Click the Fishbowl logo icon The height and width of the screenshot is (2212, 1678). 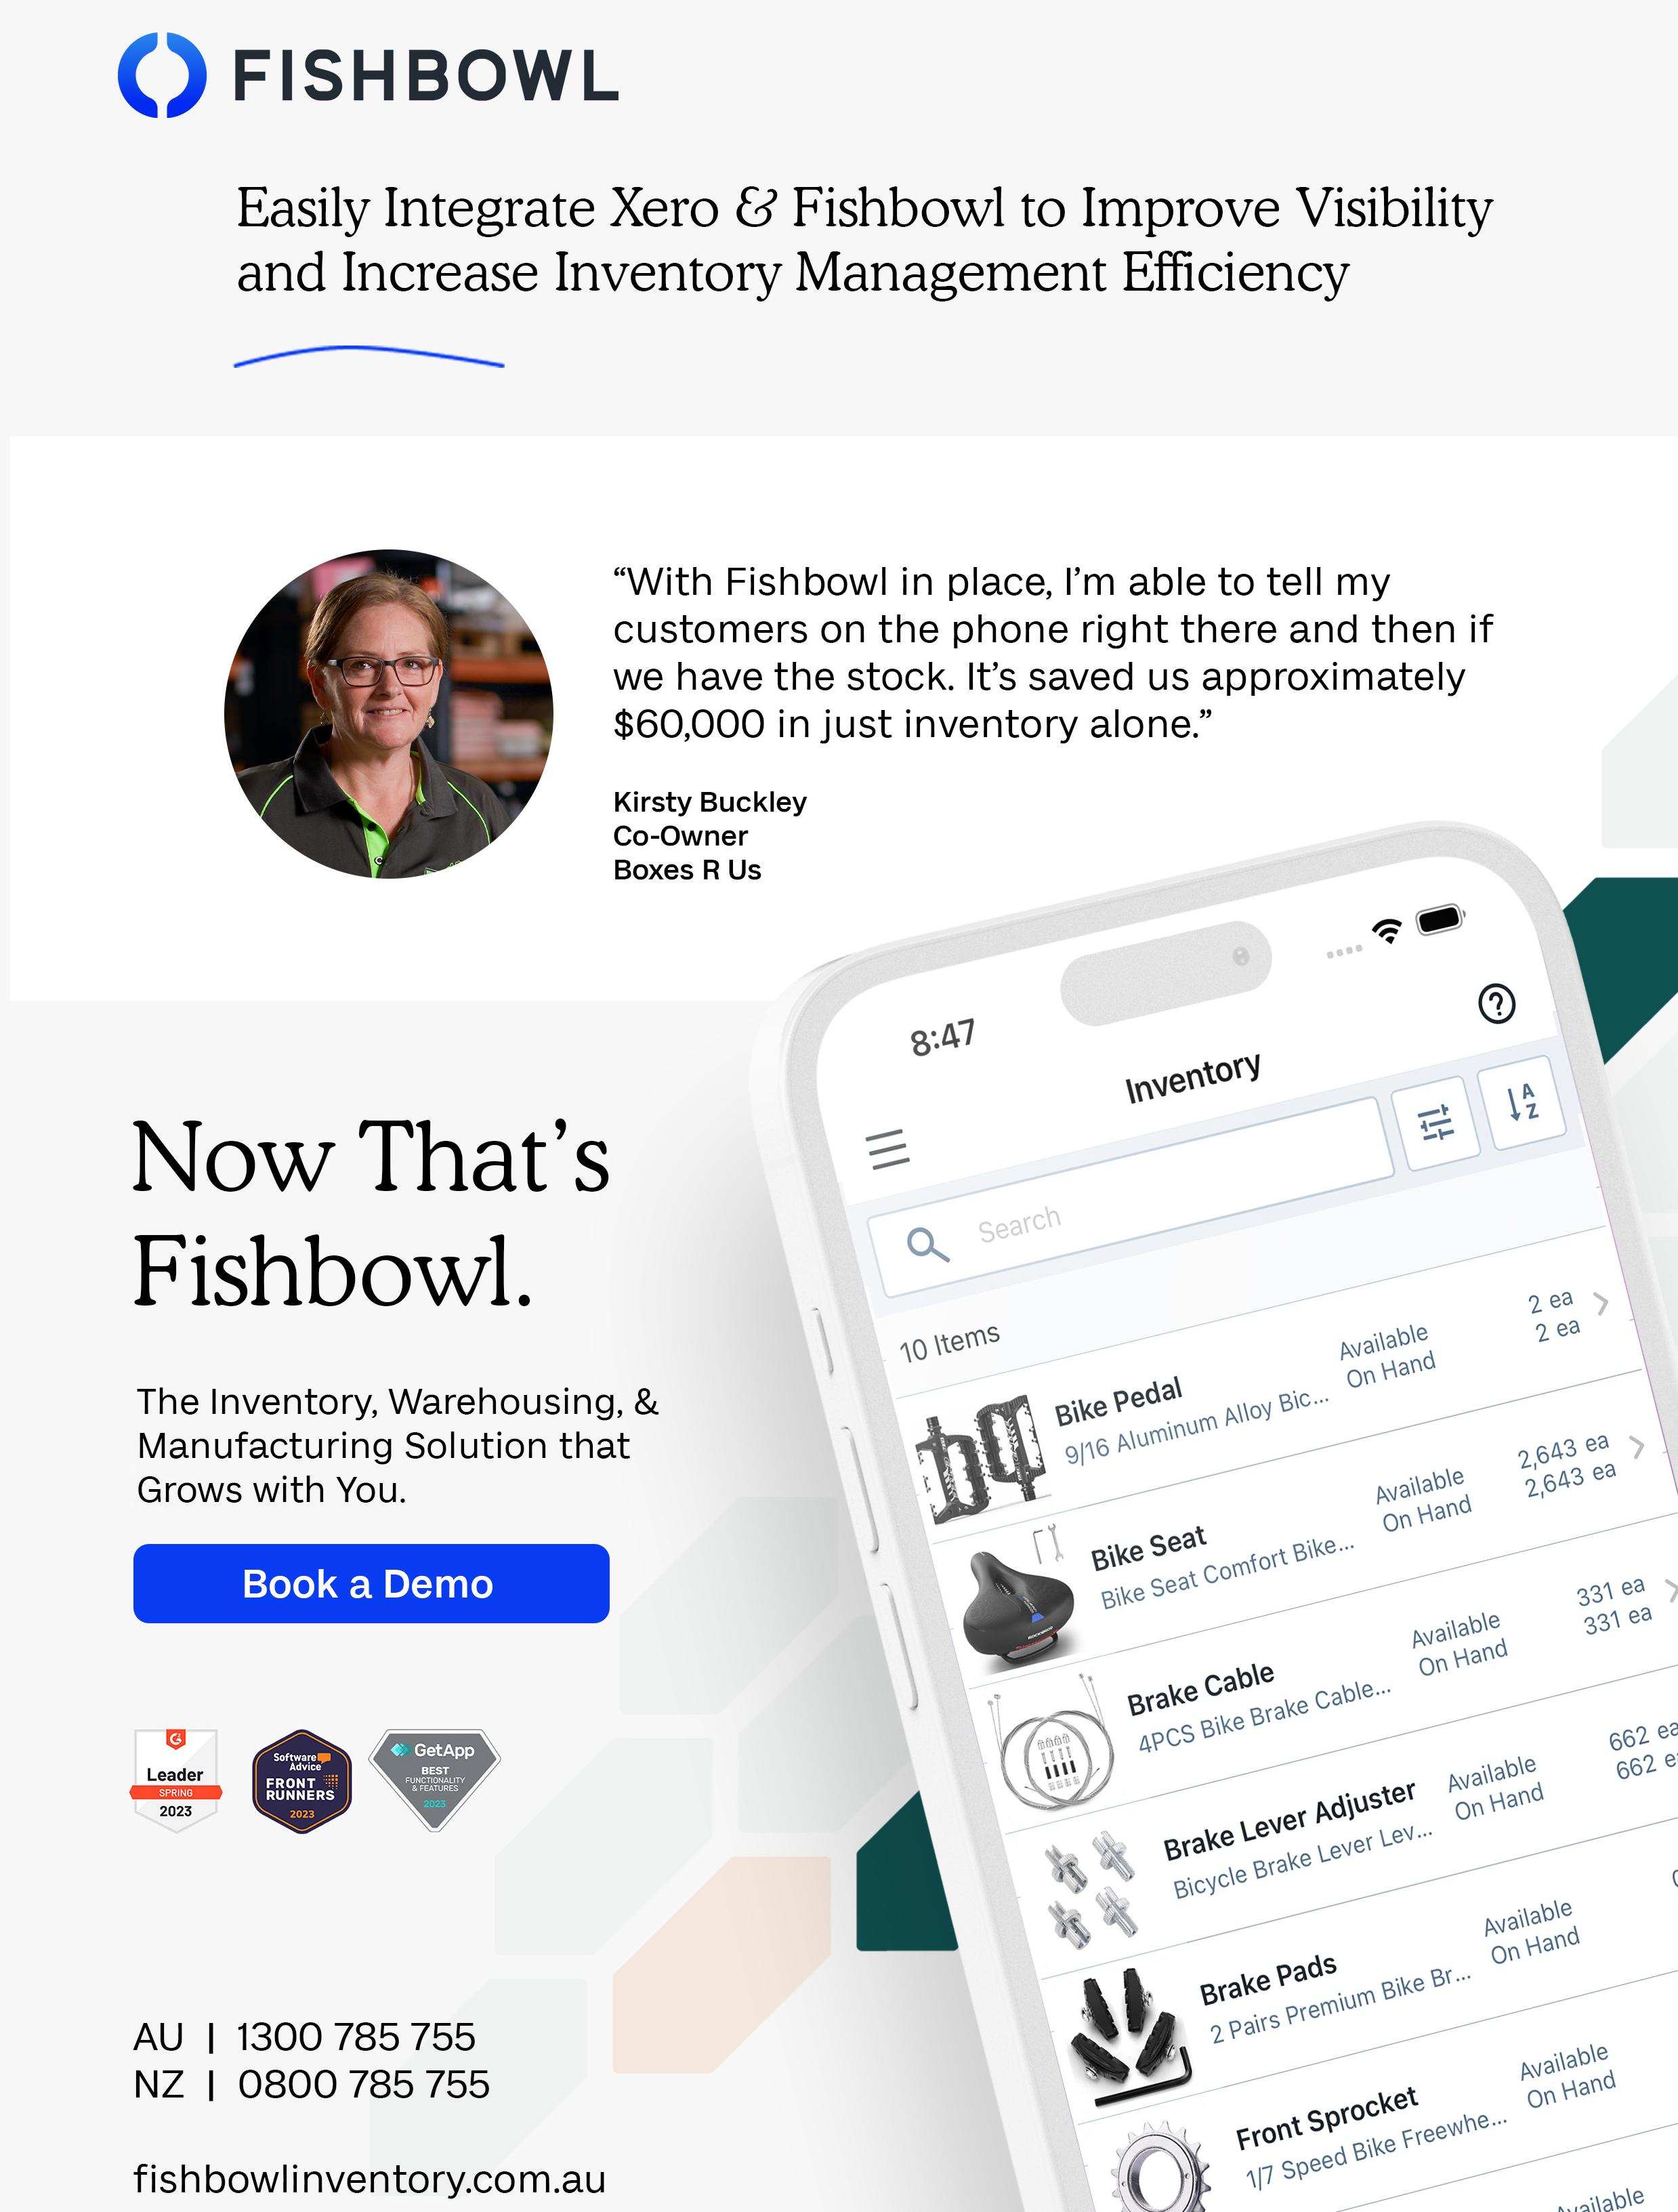coord(162,75)
